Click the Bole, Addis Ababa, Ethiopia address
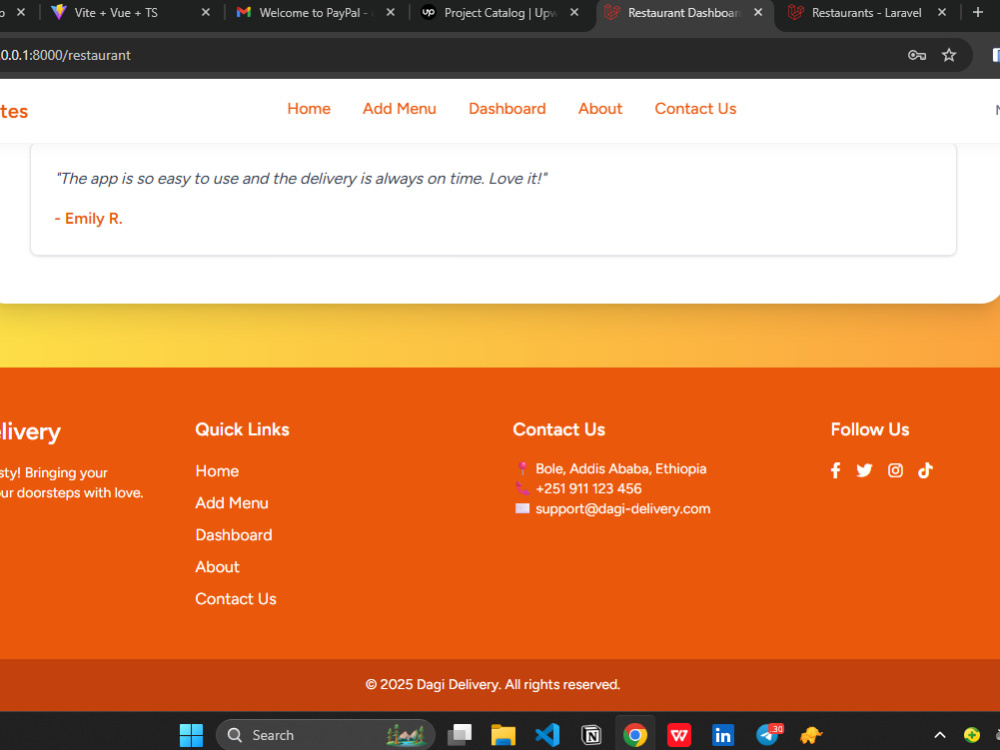This screenshot has height=750, width=1000. pyautogui.click(x=621, y=469)
